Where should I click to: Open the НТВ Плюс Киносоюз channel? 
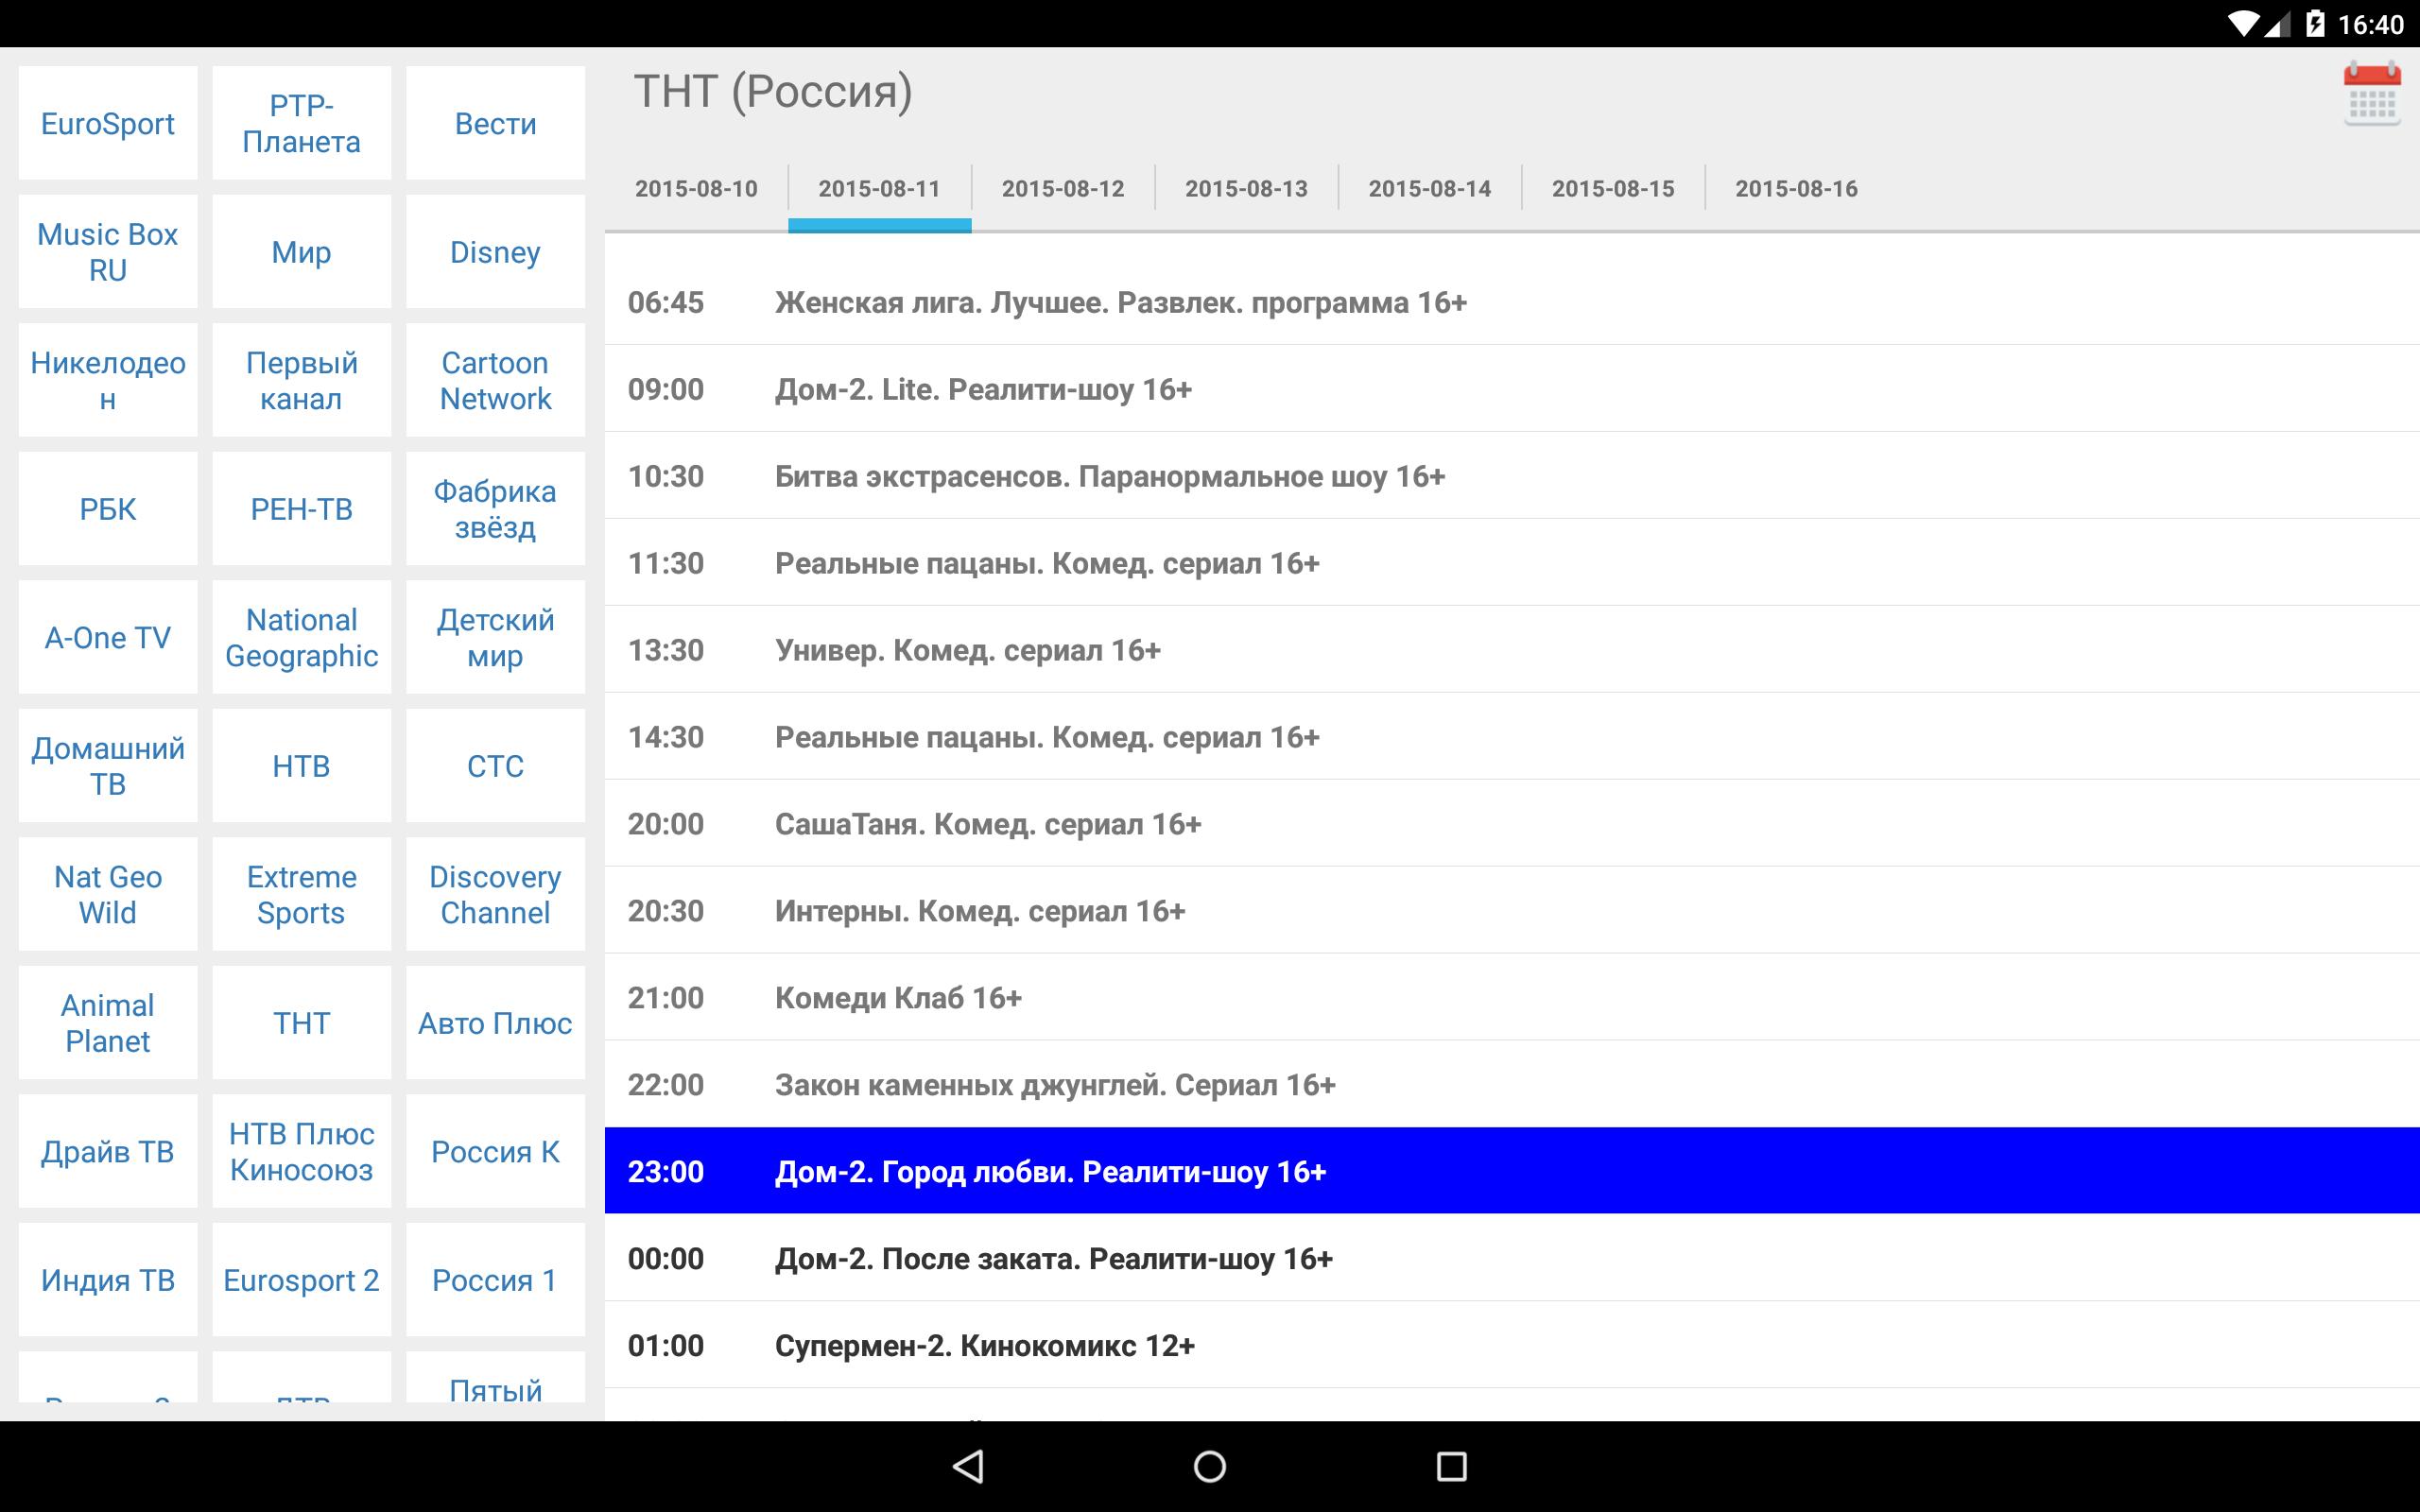coord(301,1151)
